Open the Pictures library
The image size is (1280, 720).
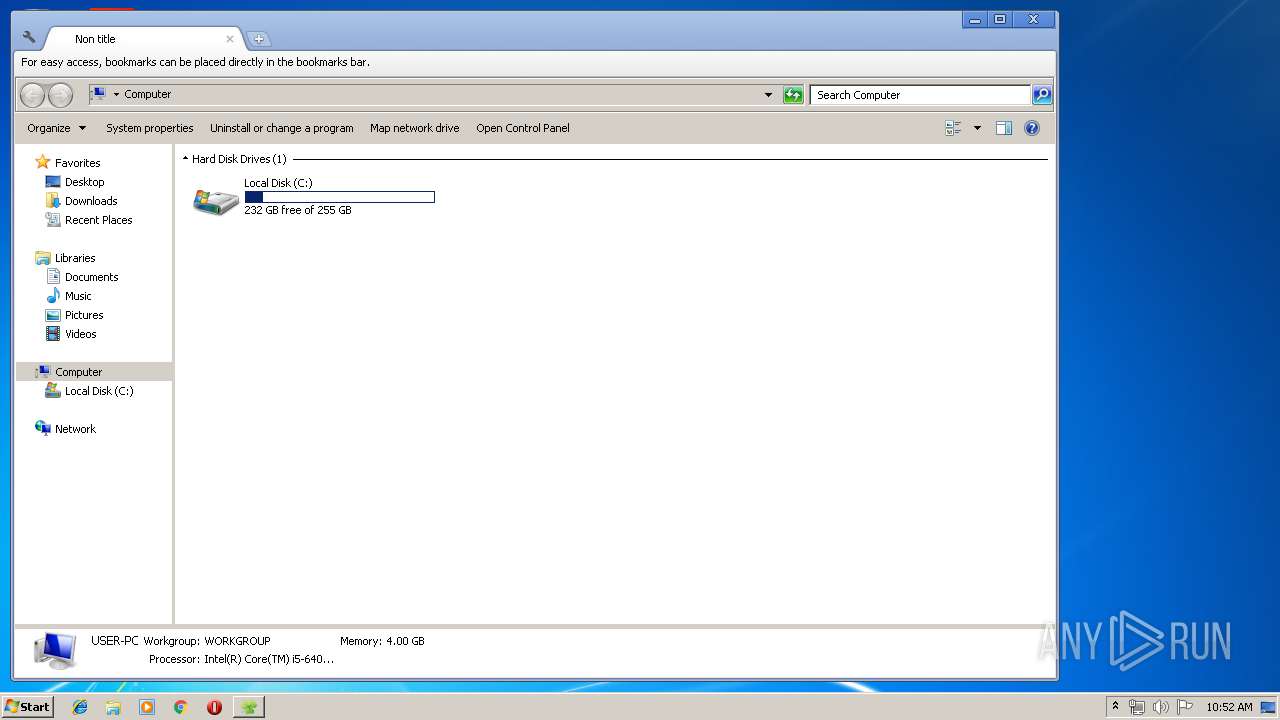point(84,315)
